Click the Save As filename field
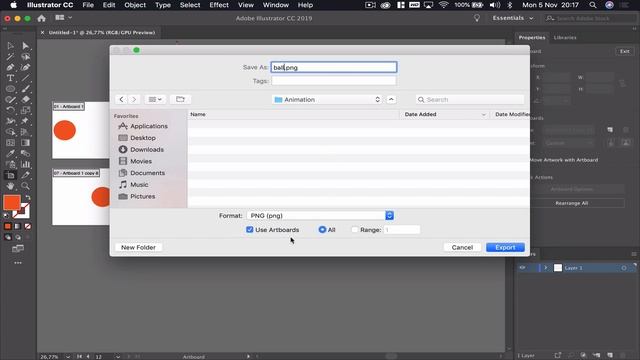The width and height of the screenshot is (640, 360). point(334,67)
